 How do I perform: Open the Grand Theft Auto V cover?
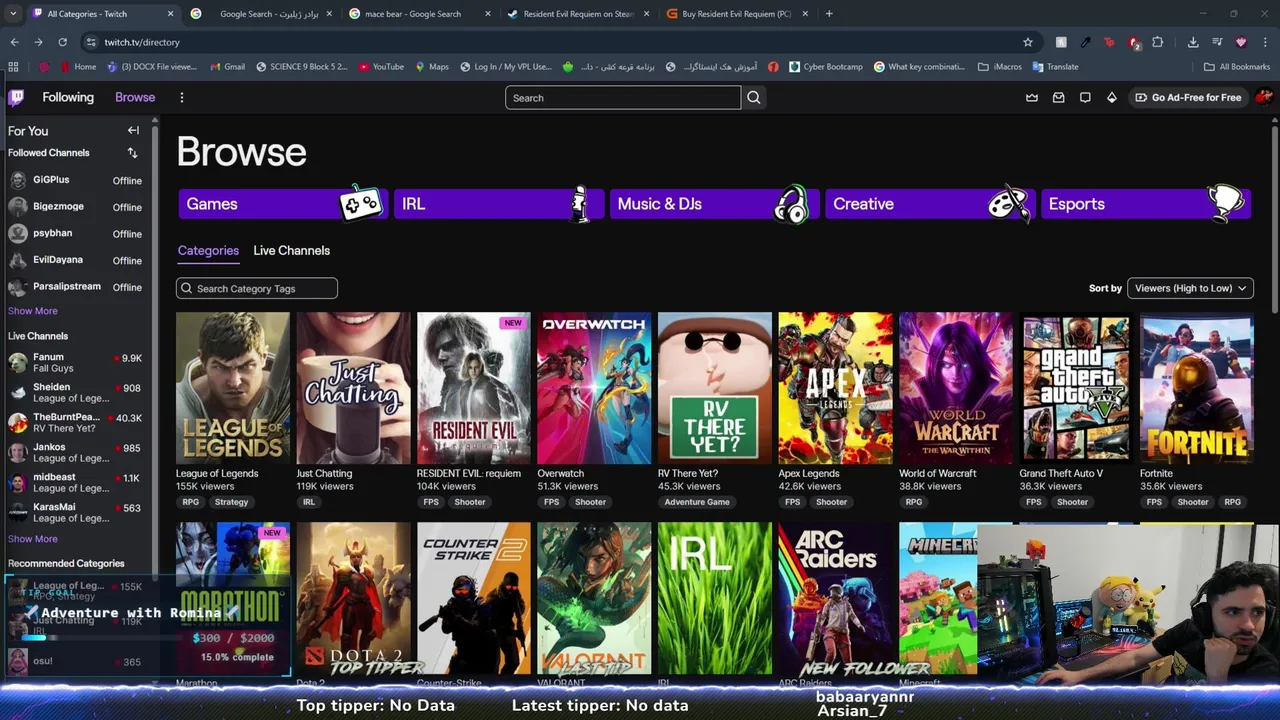pyautogui.click(x=1076, y=388)
